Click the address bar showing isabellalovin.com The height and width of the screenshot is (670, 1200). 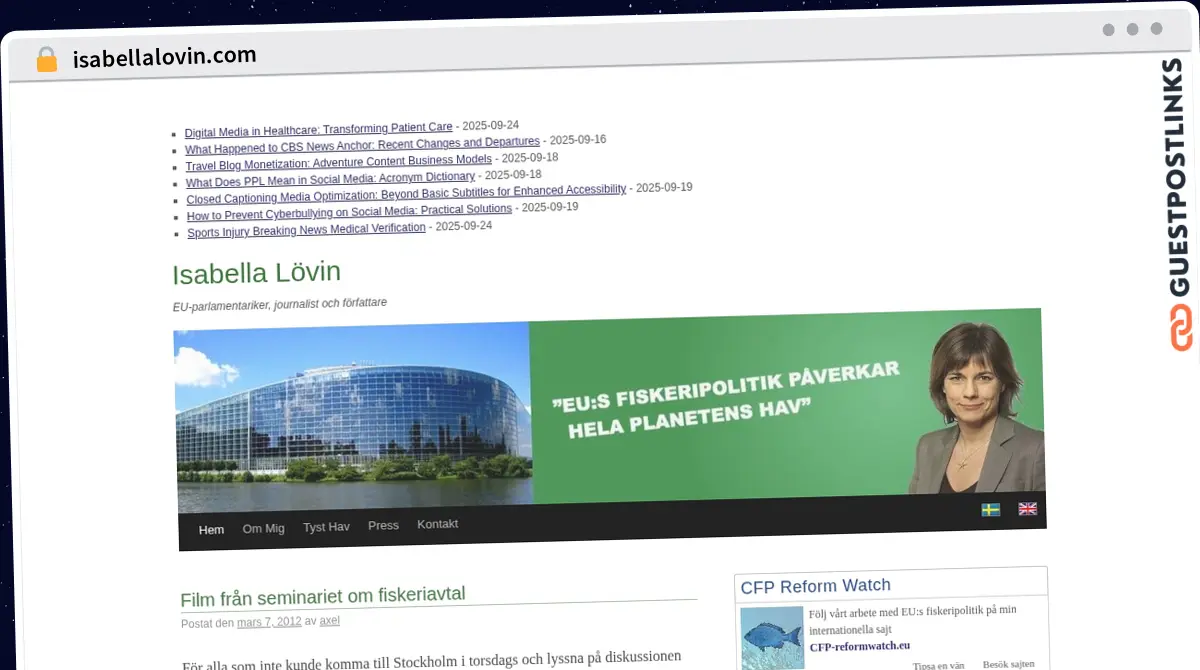click(x=163, y=55)
